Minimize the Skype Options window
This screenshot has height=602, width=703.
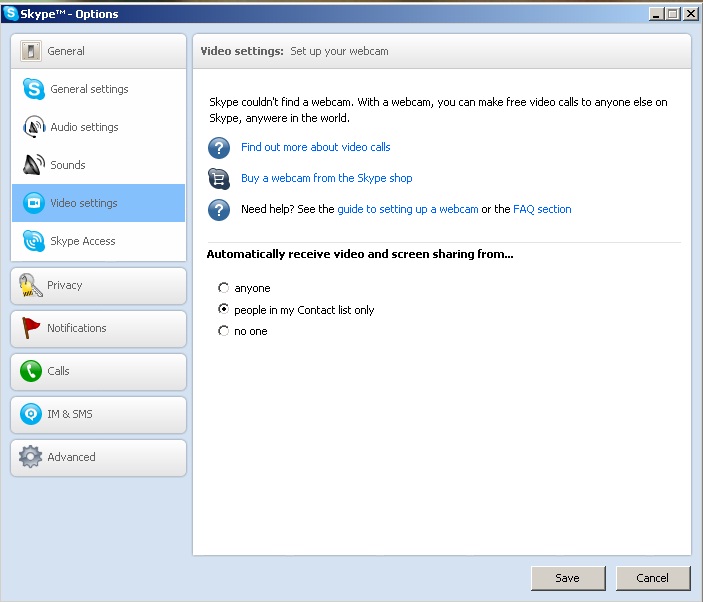pos(656,14)
